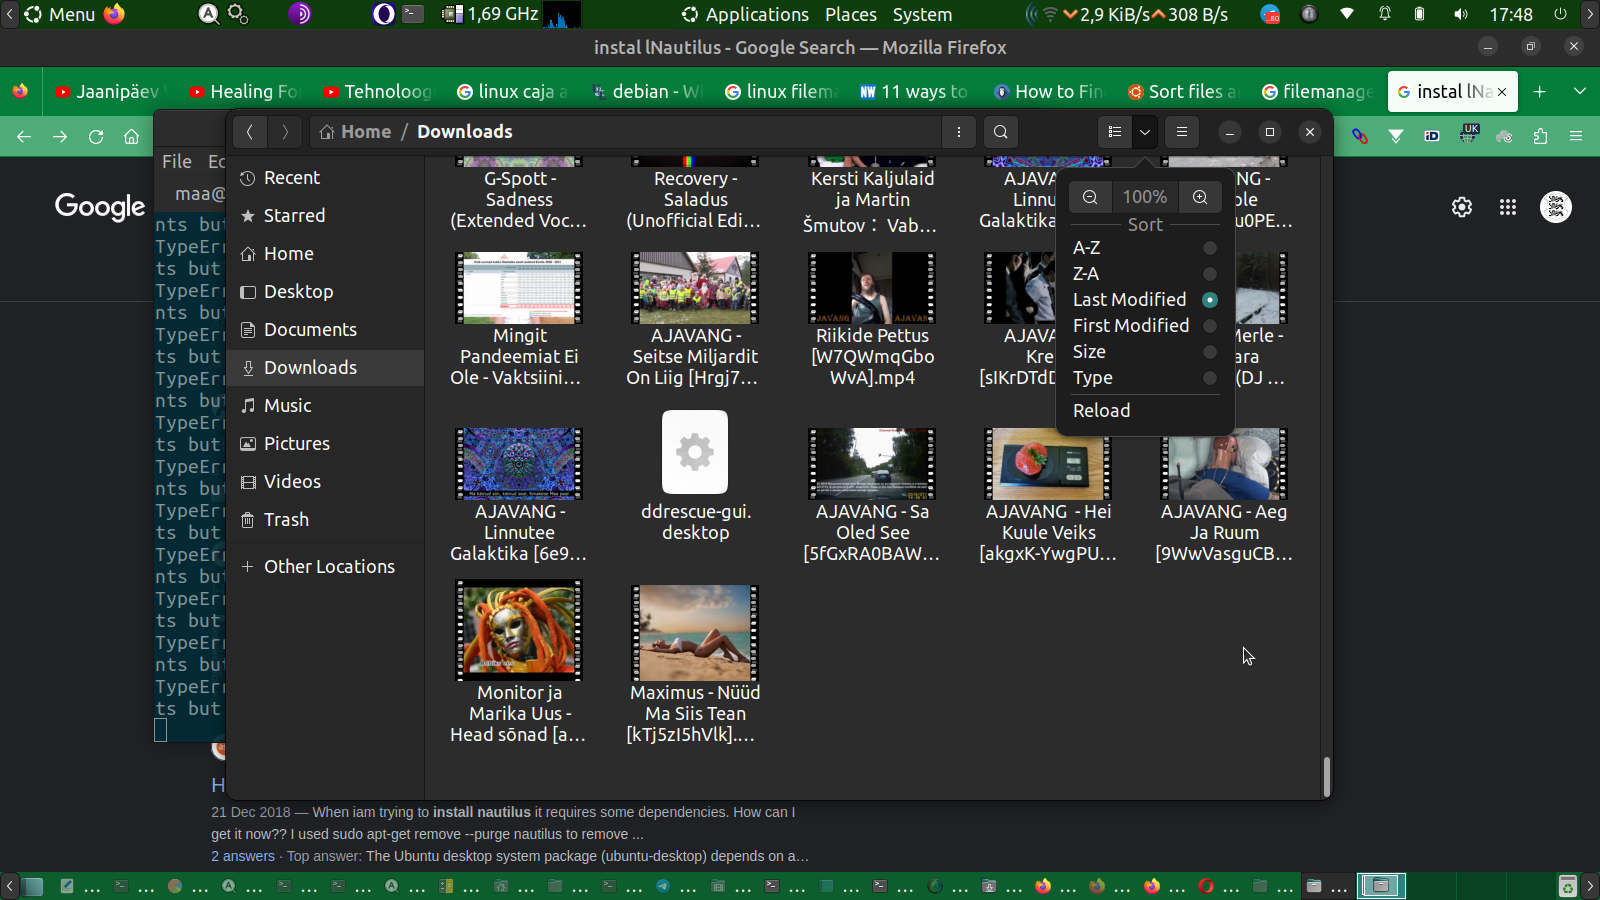Collapse the view options dropdown arrow
The width and height of the screenshot is (1600, 900).
1145,132
